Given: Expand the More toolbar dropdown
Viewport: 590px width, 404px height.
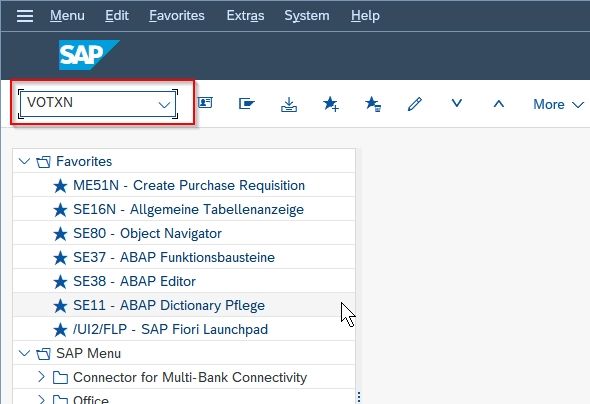Looking at the screenshot, I should 558,104.
